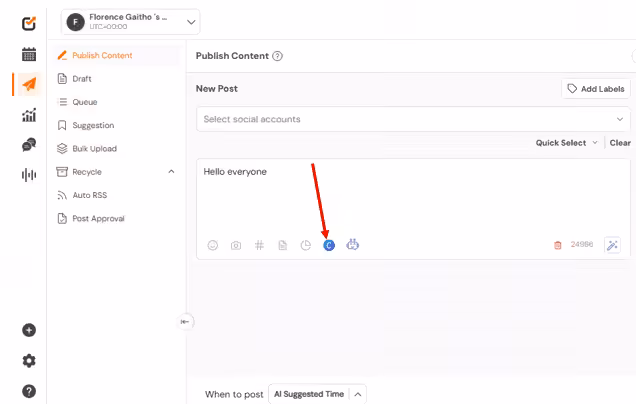The image size is (636, 404).
Task: Open Recycle in the side menu
Action: [x=87, y=172]
